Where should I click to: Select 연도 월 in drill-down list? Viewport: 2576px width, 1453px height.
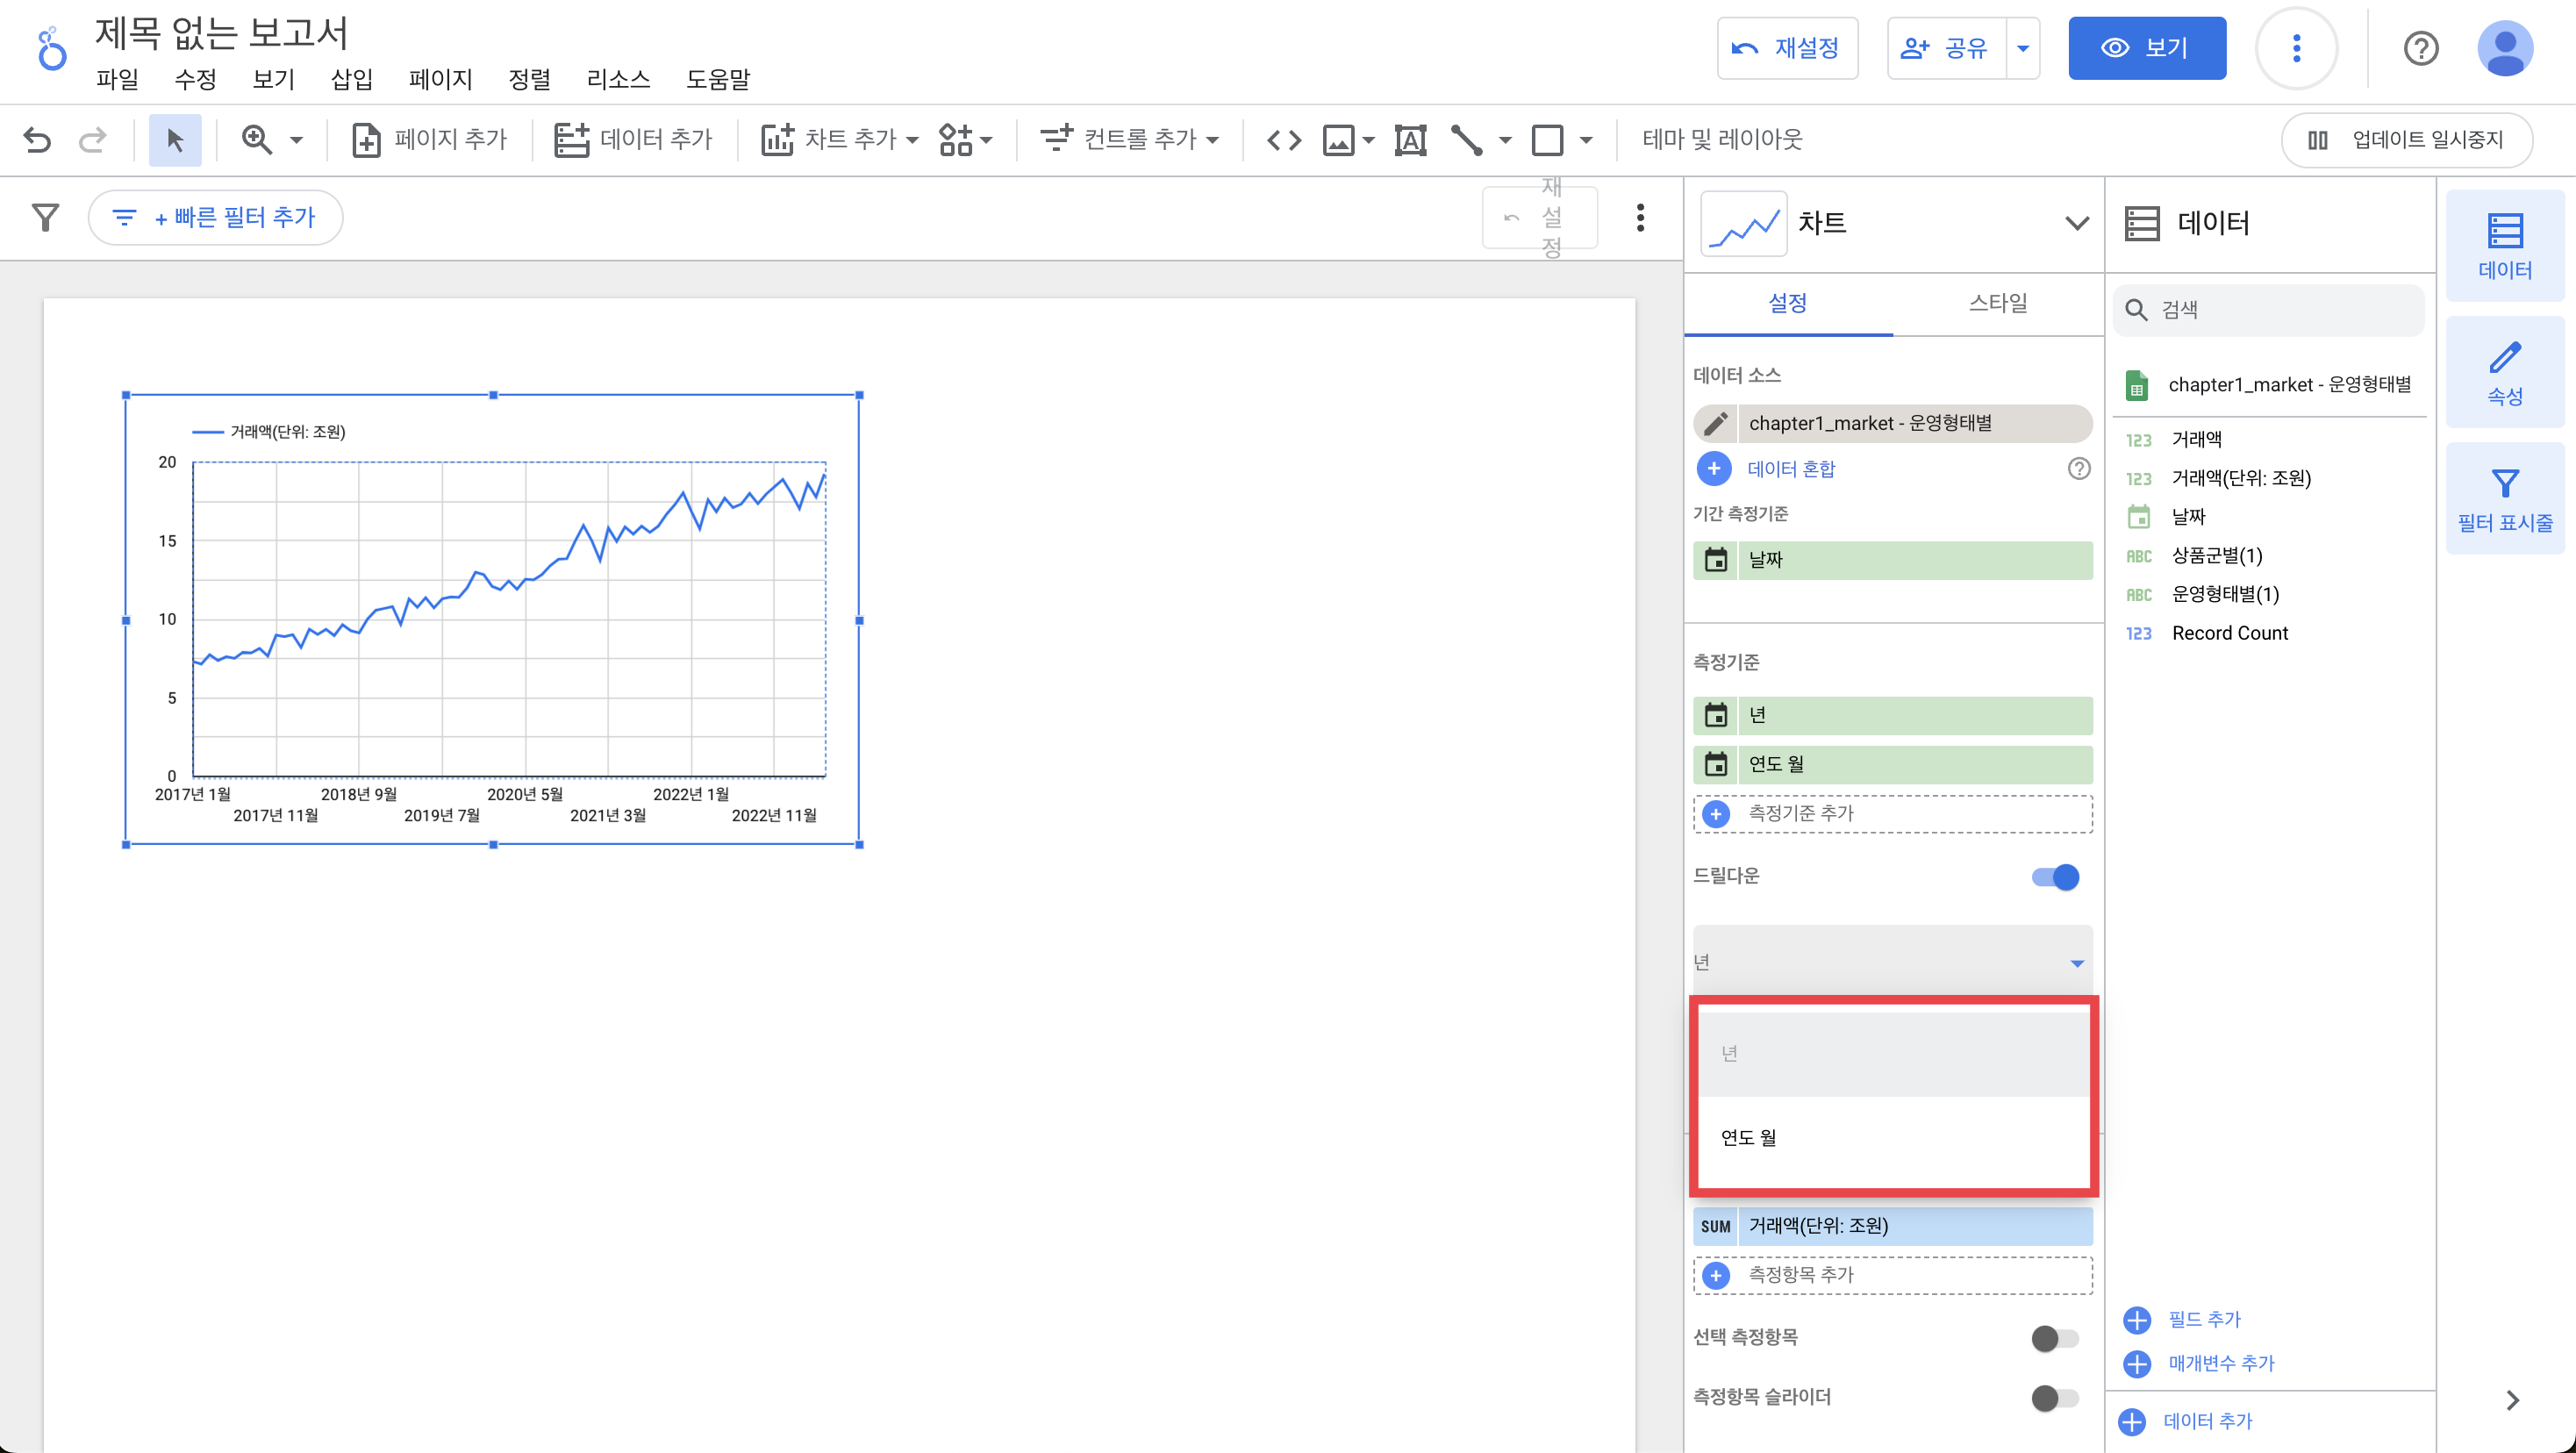pos(1748,1138)
